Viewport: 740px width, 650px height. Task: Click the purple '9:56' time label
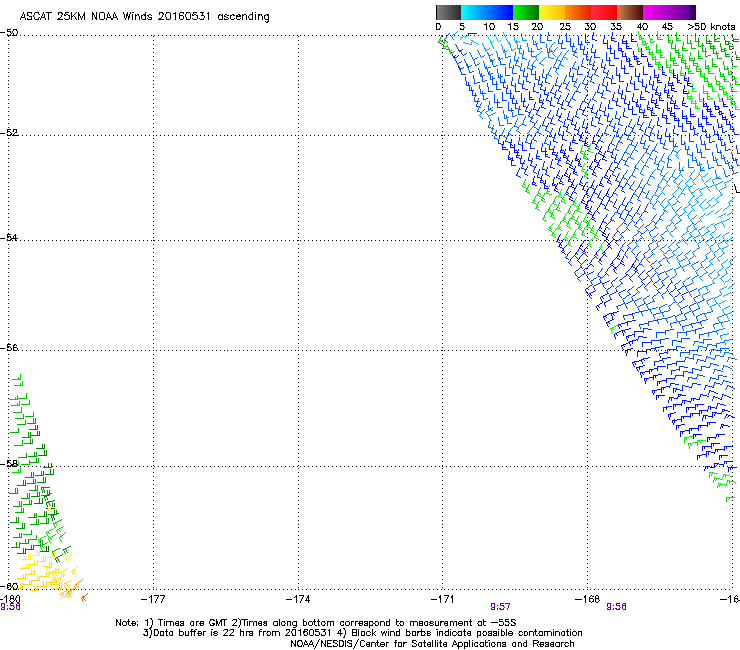tap(616, 607)
